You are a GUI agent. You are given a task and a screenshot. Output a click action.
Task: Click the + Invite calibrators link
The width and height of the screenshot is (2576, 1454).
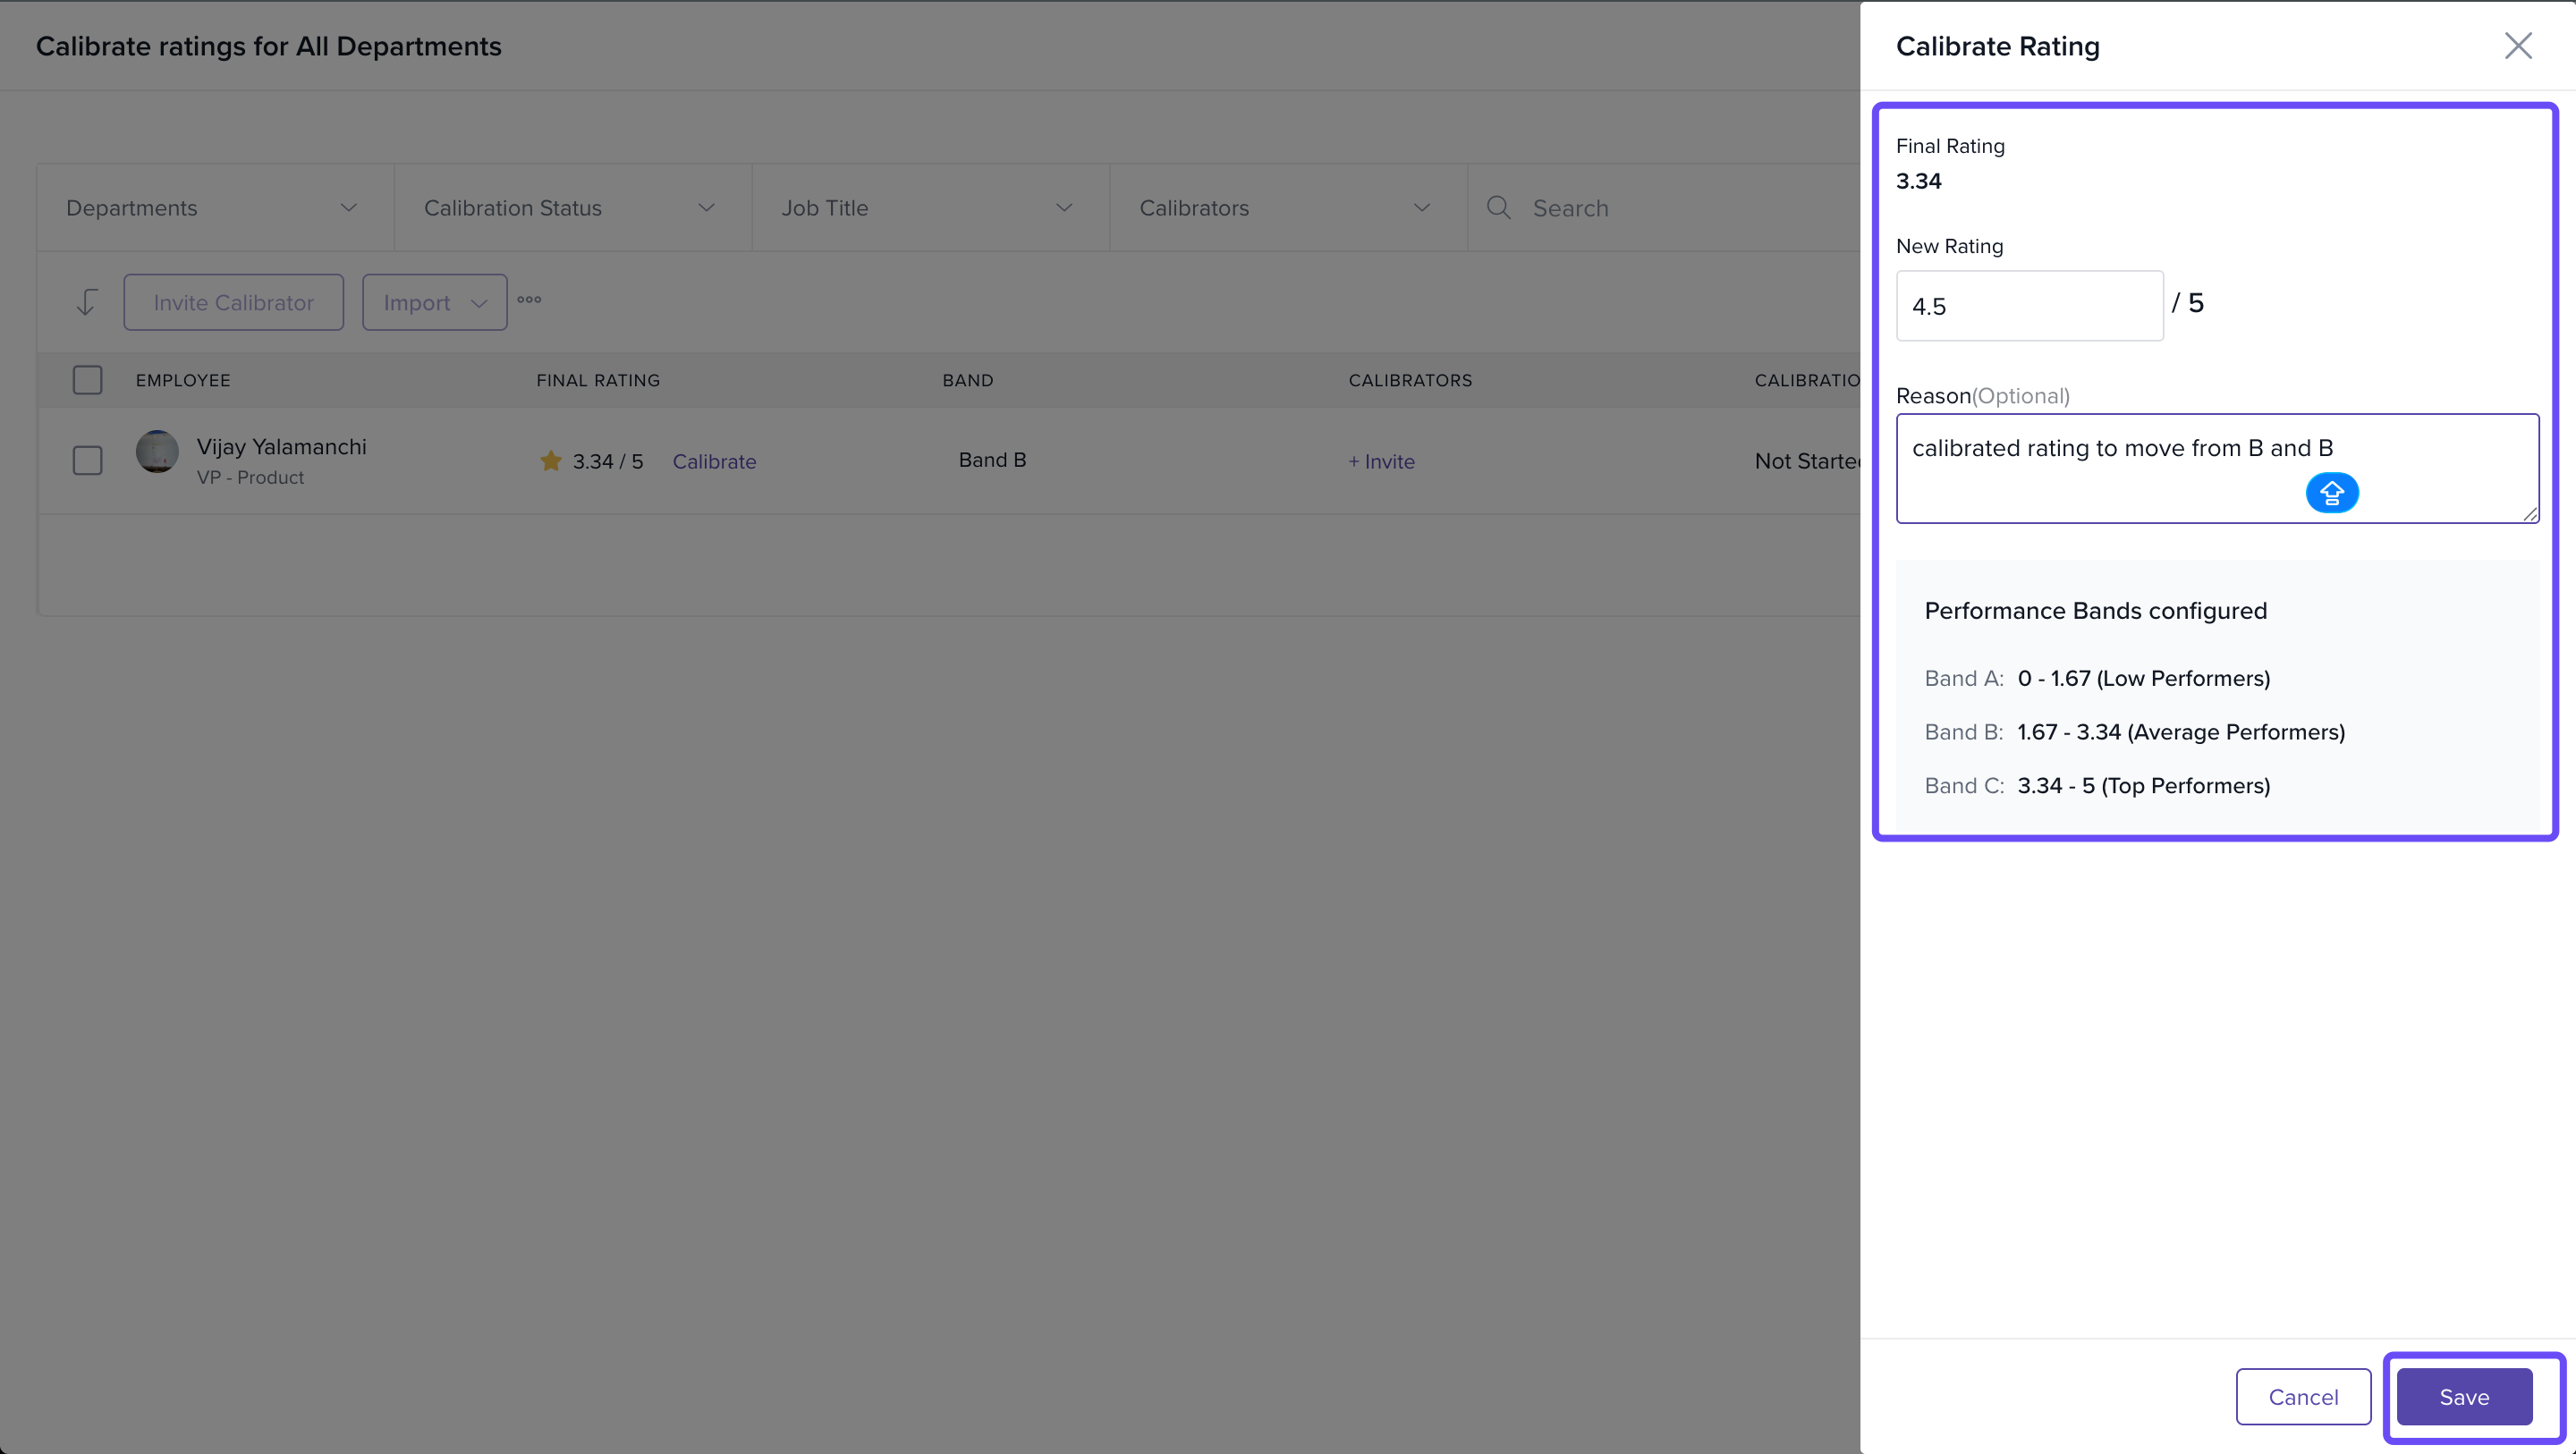pyautogui.click(x=1381, y=461)
